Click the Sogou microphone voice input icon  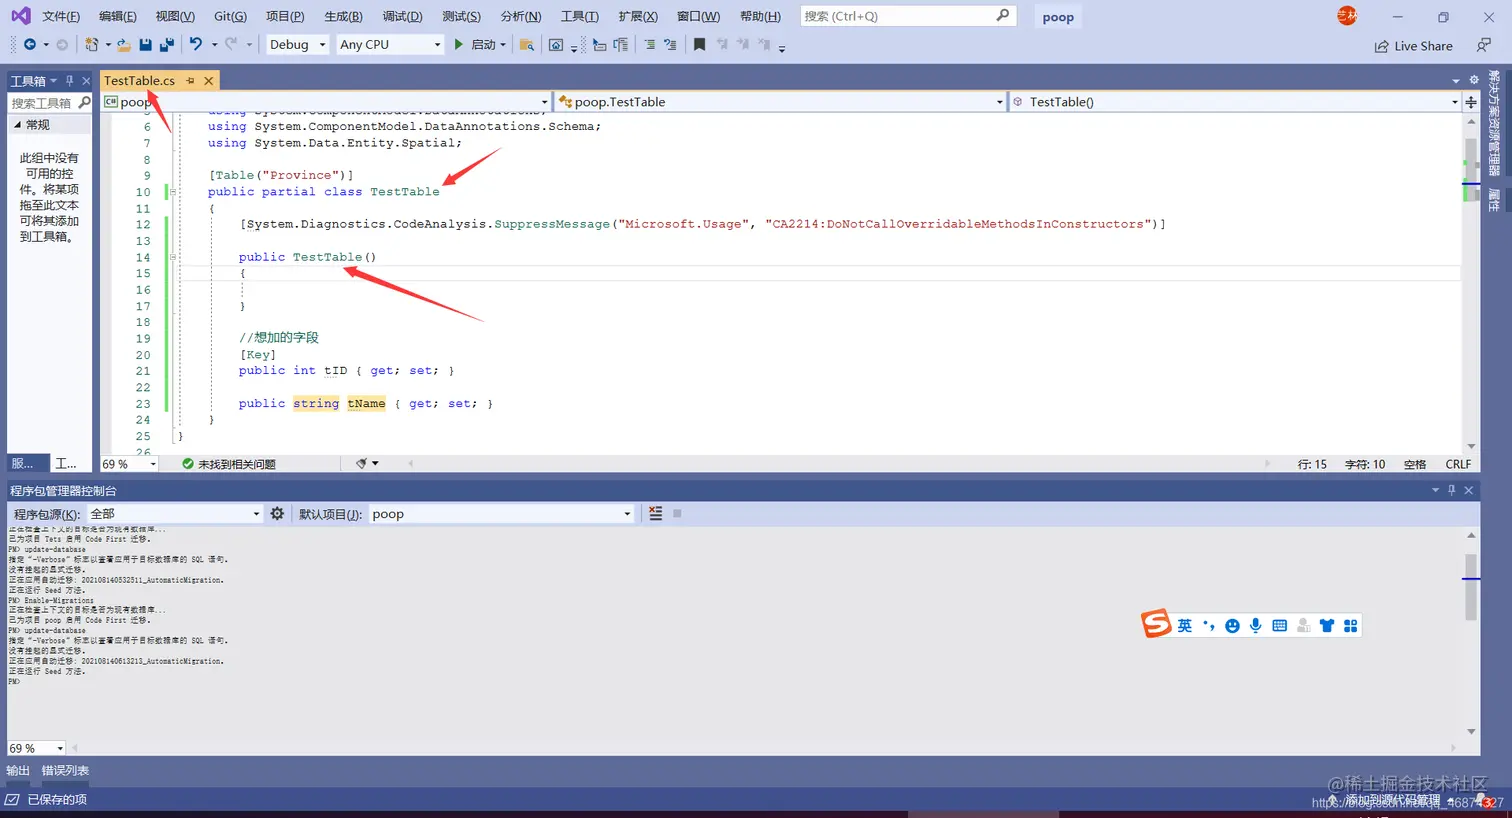point(1256,626)
